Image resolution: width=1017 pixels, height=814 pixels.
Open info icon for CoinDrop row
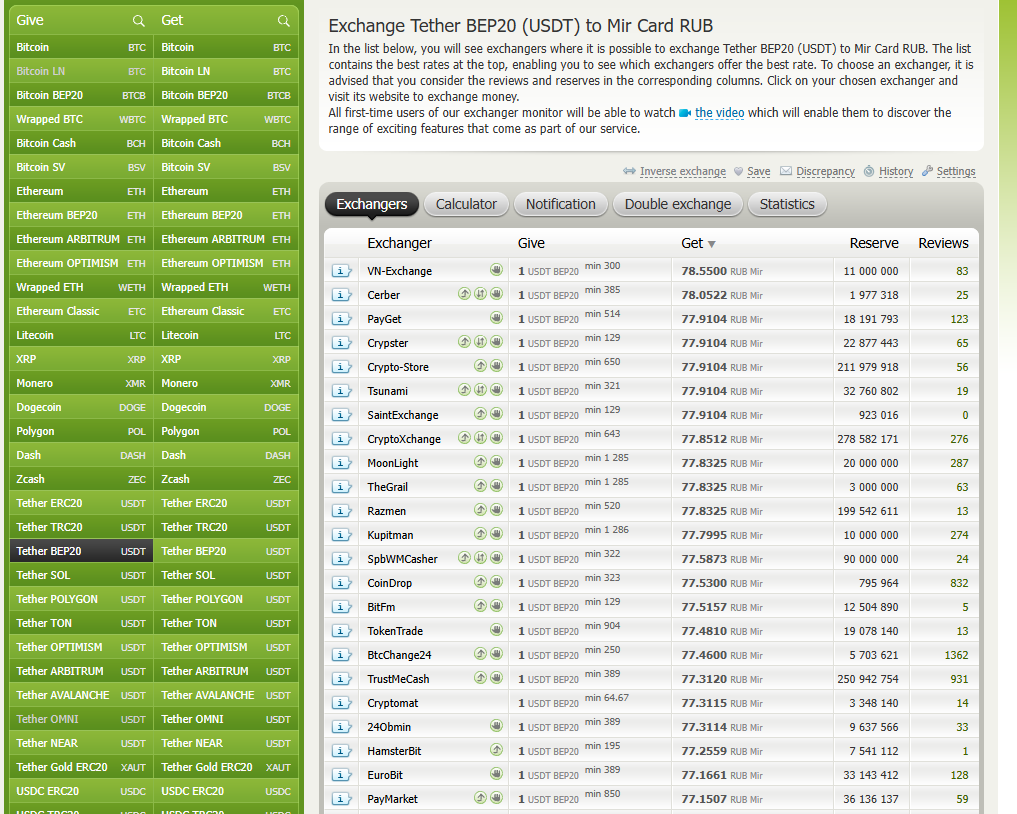click(341, 583)
